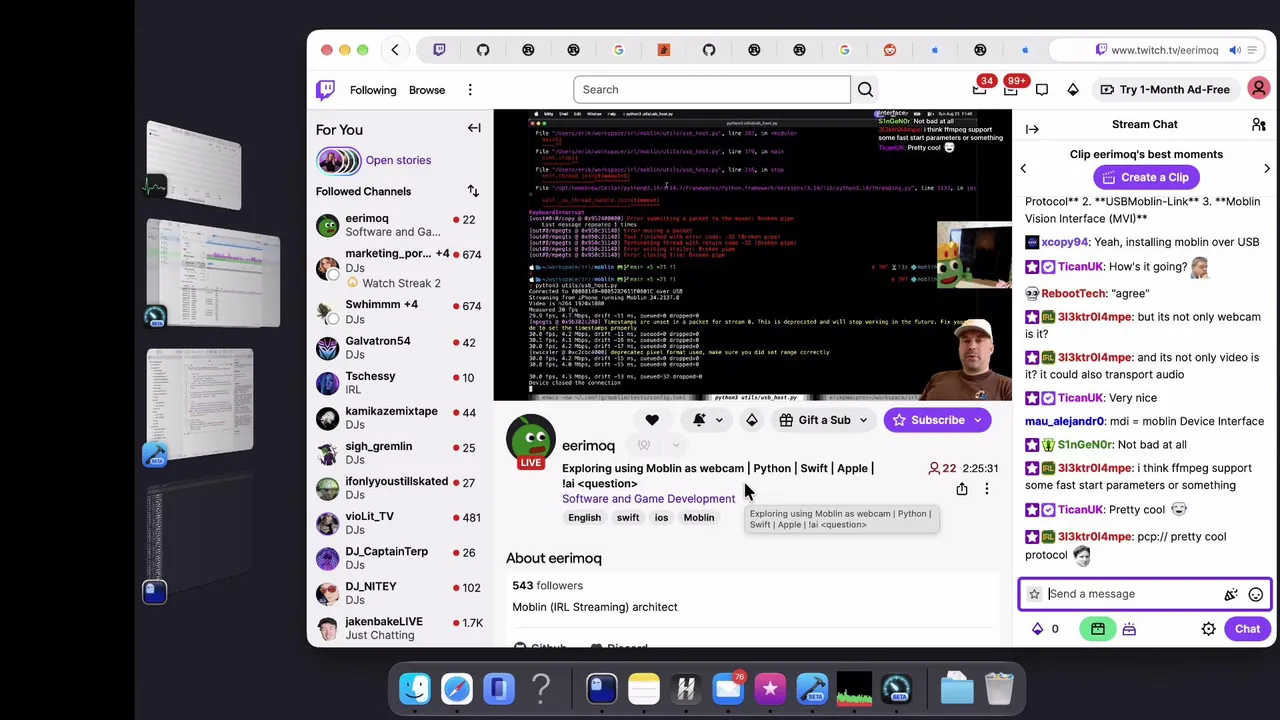Click the Moblin stream tag
1280x720 pixels.
[699, 518]
